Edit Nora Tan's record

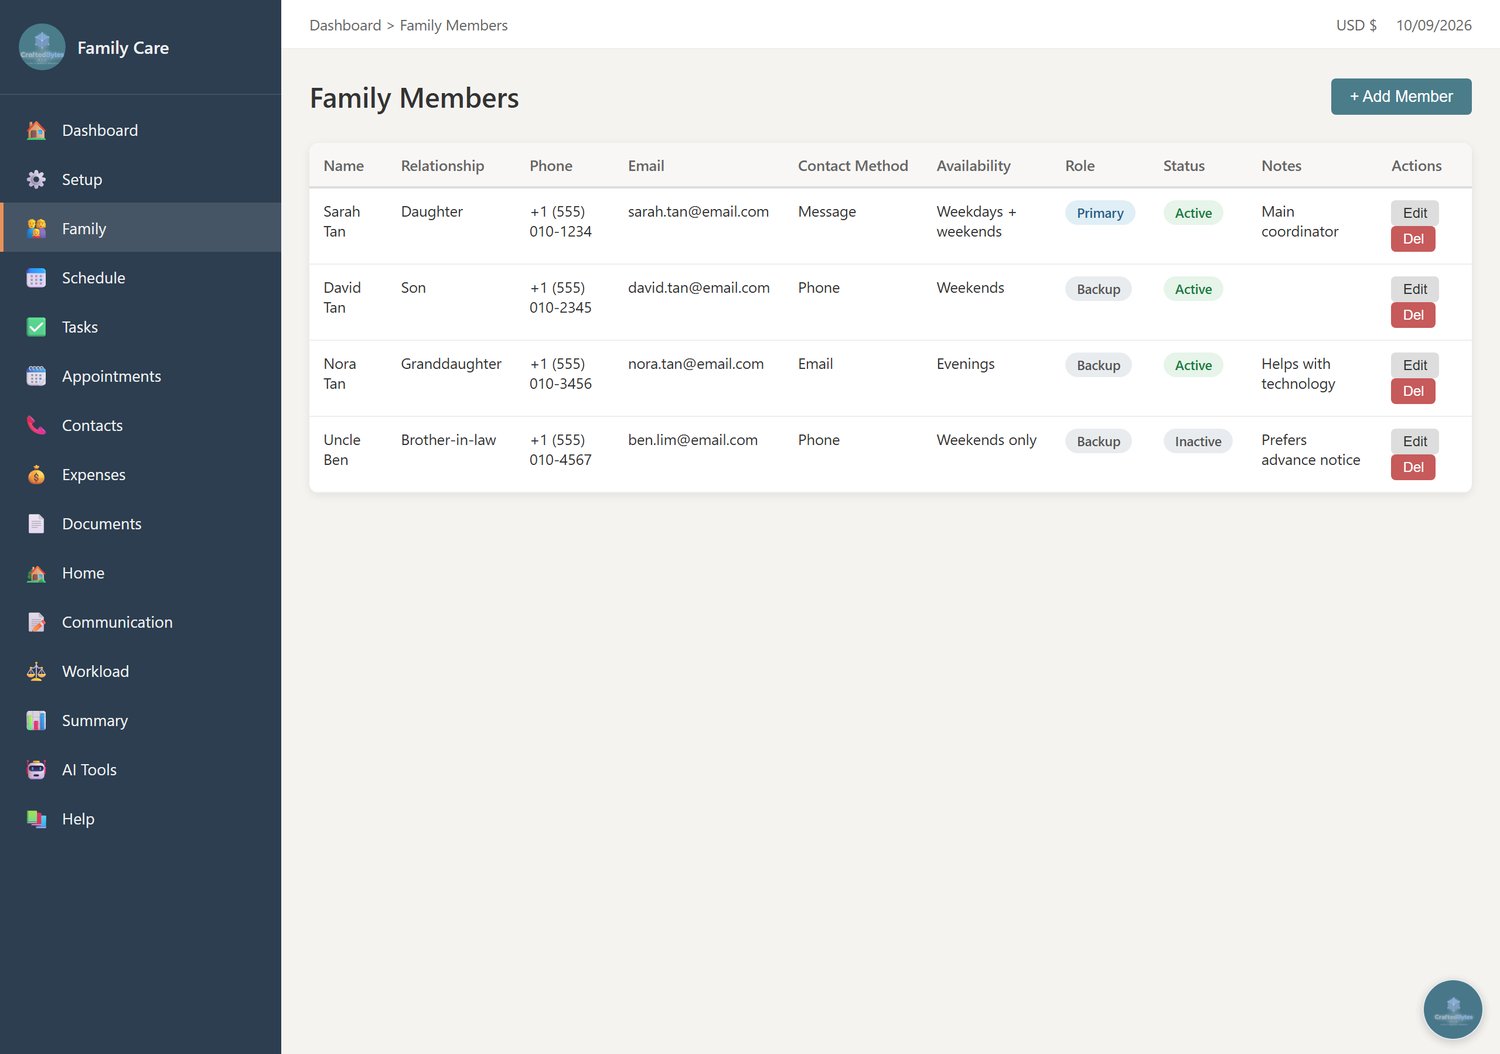[1415, 365]
